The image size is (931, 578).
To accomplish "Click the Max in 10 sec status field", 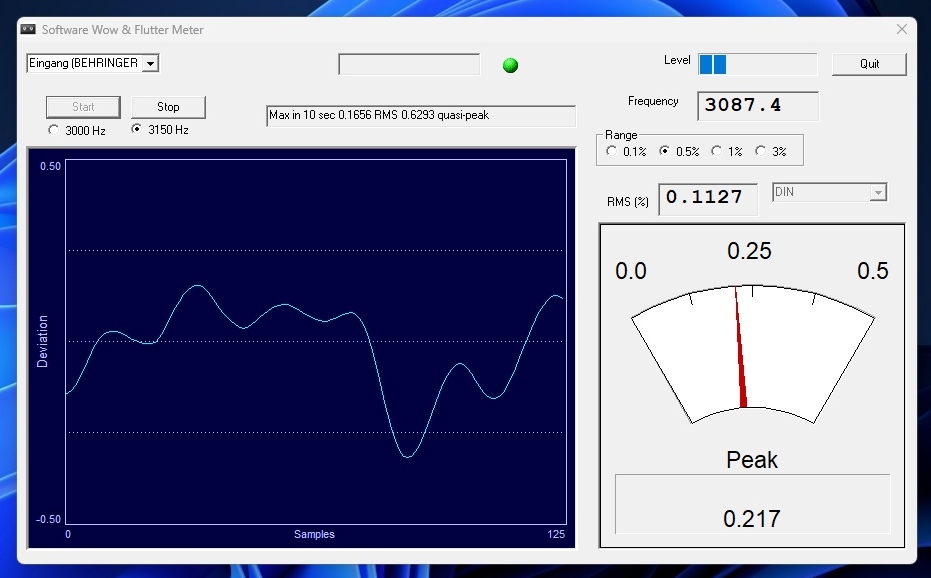I will click(x=421, y=115).
